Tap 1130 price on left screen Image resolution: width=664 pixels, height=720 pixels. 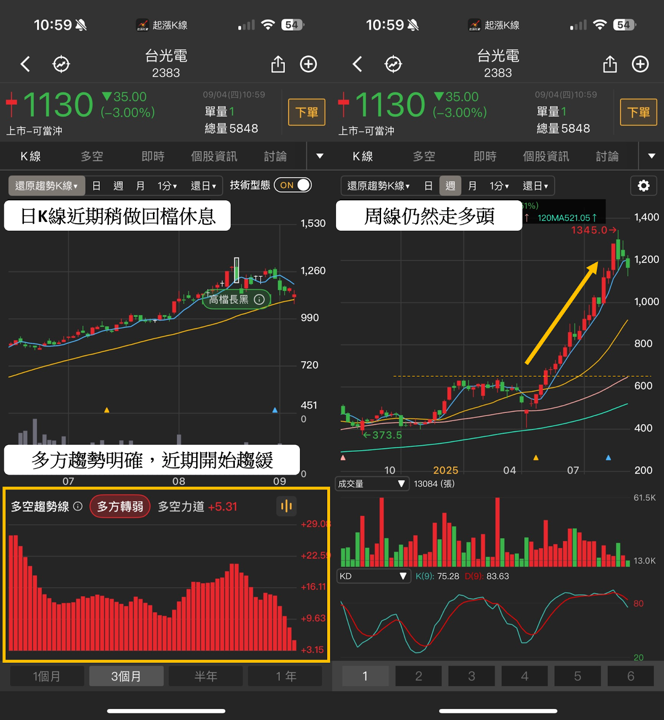point(58,105)
